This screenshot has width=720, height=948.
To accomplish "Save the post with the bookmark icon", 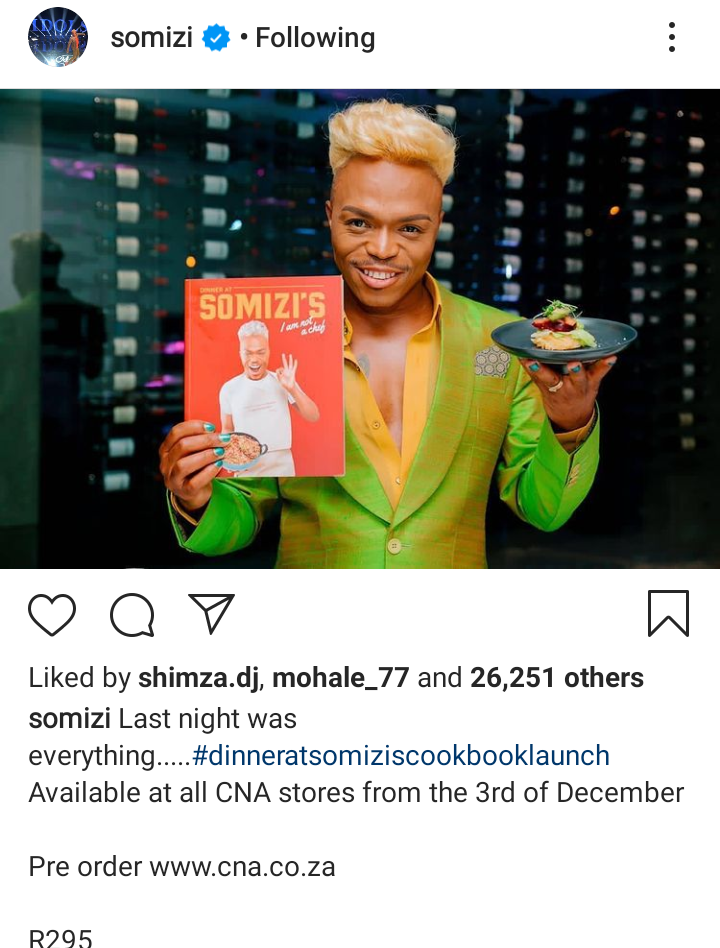I will pos(668,613).
